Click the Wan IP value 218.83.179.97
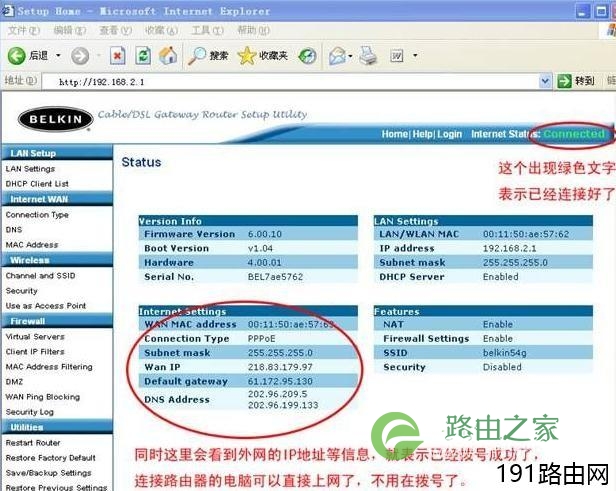 point(280,367)
